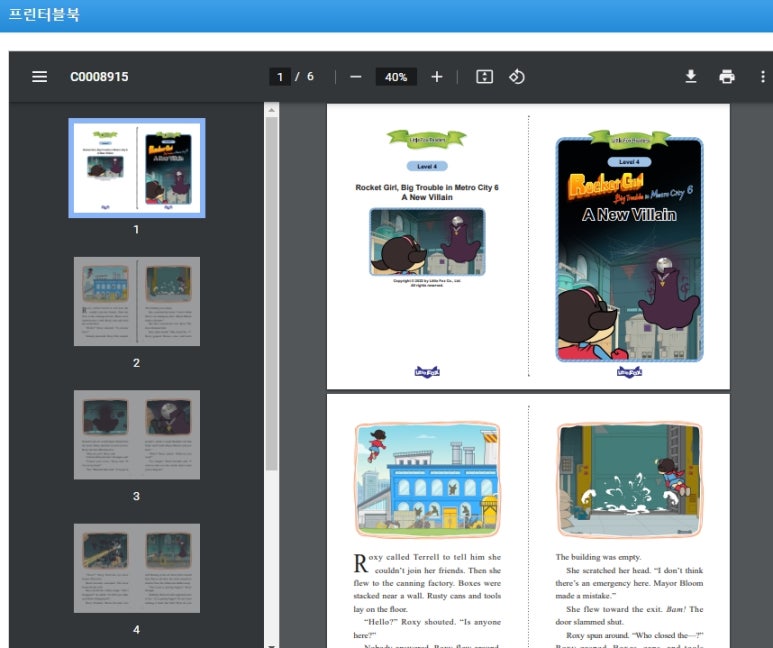This screenshot has height=648, width=773.
Task: Click the Level 4 badge on left page
Action: [x=427, y=166]
